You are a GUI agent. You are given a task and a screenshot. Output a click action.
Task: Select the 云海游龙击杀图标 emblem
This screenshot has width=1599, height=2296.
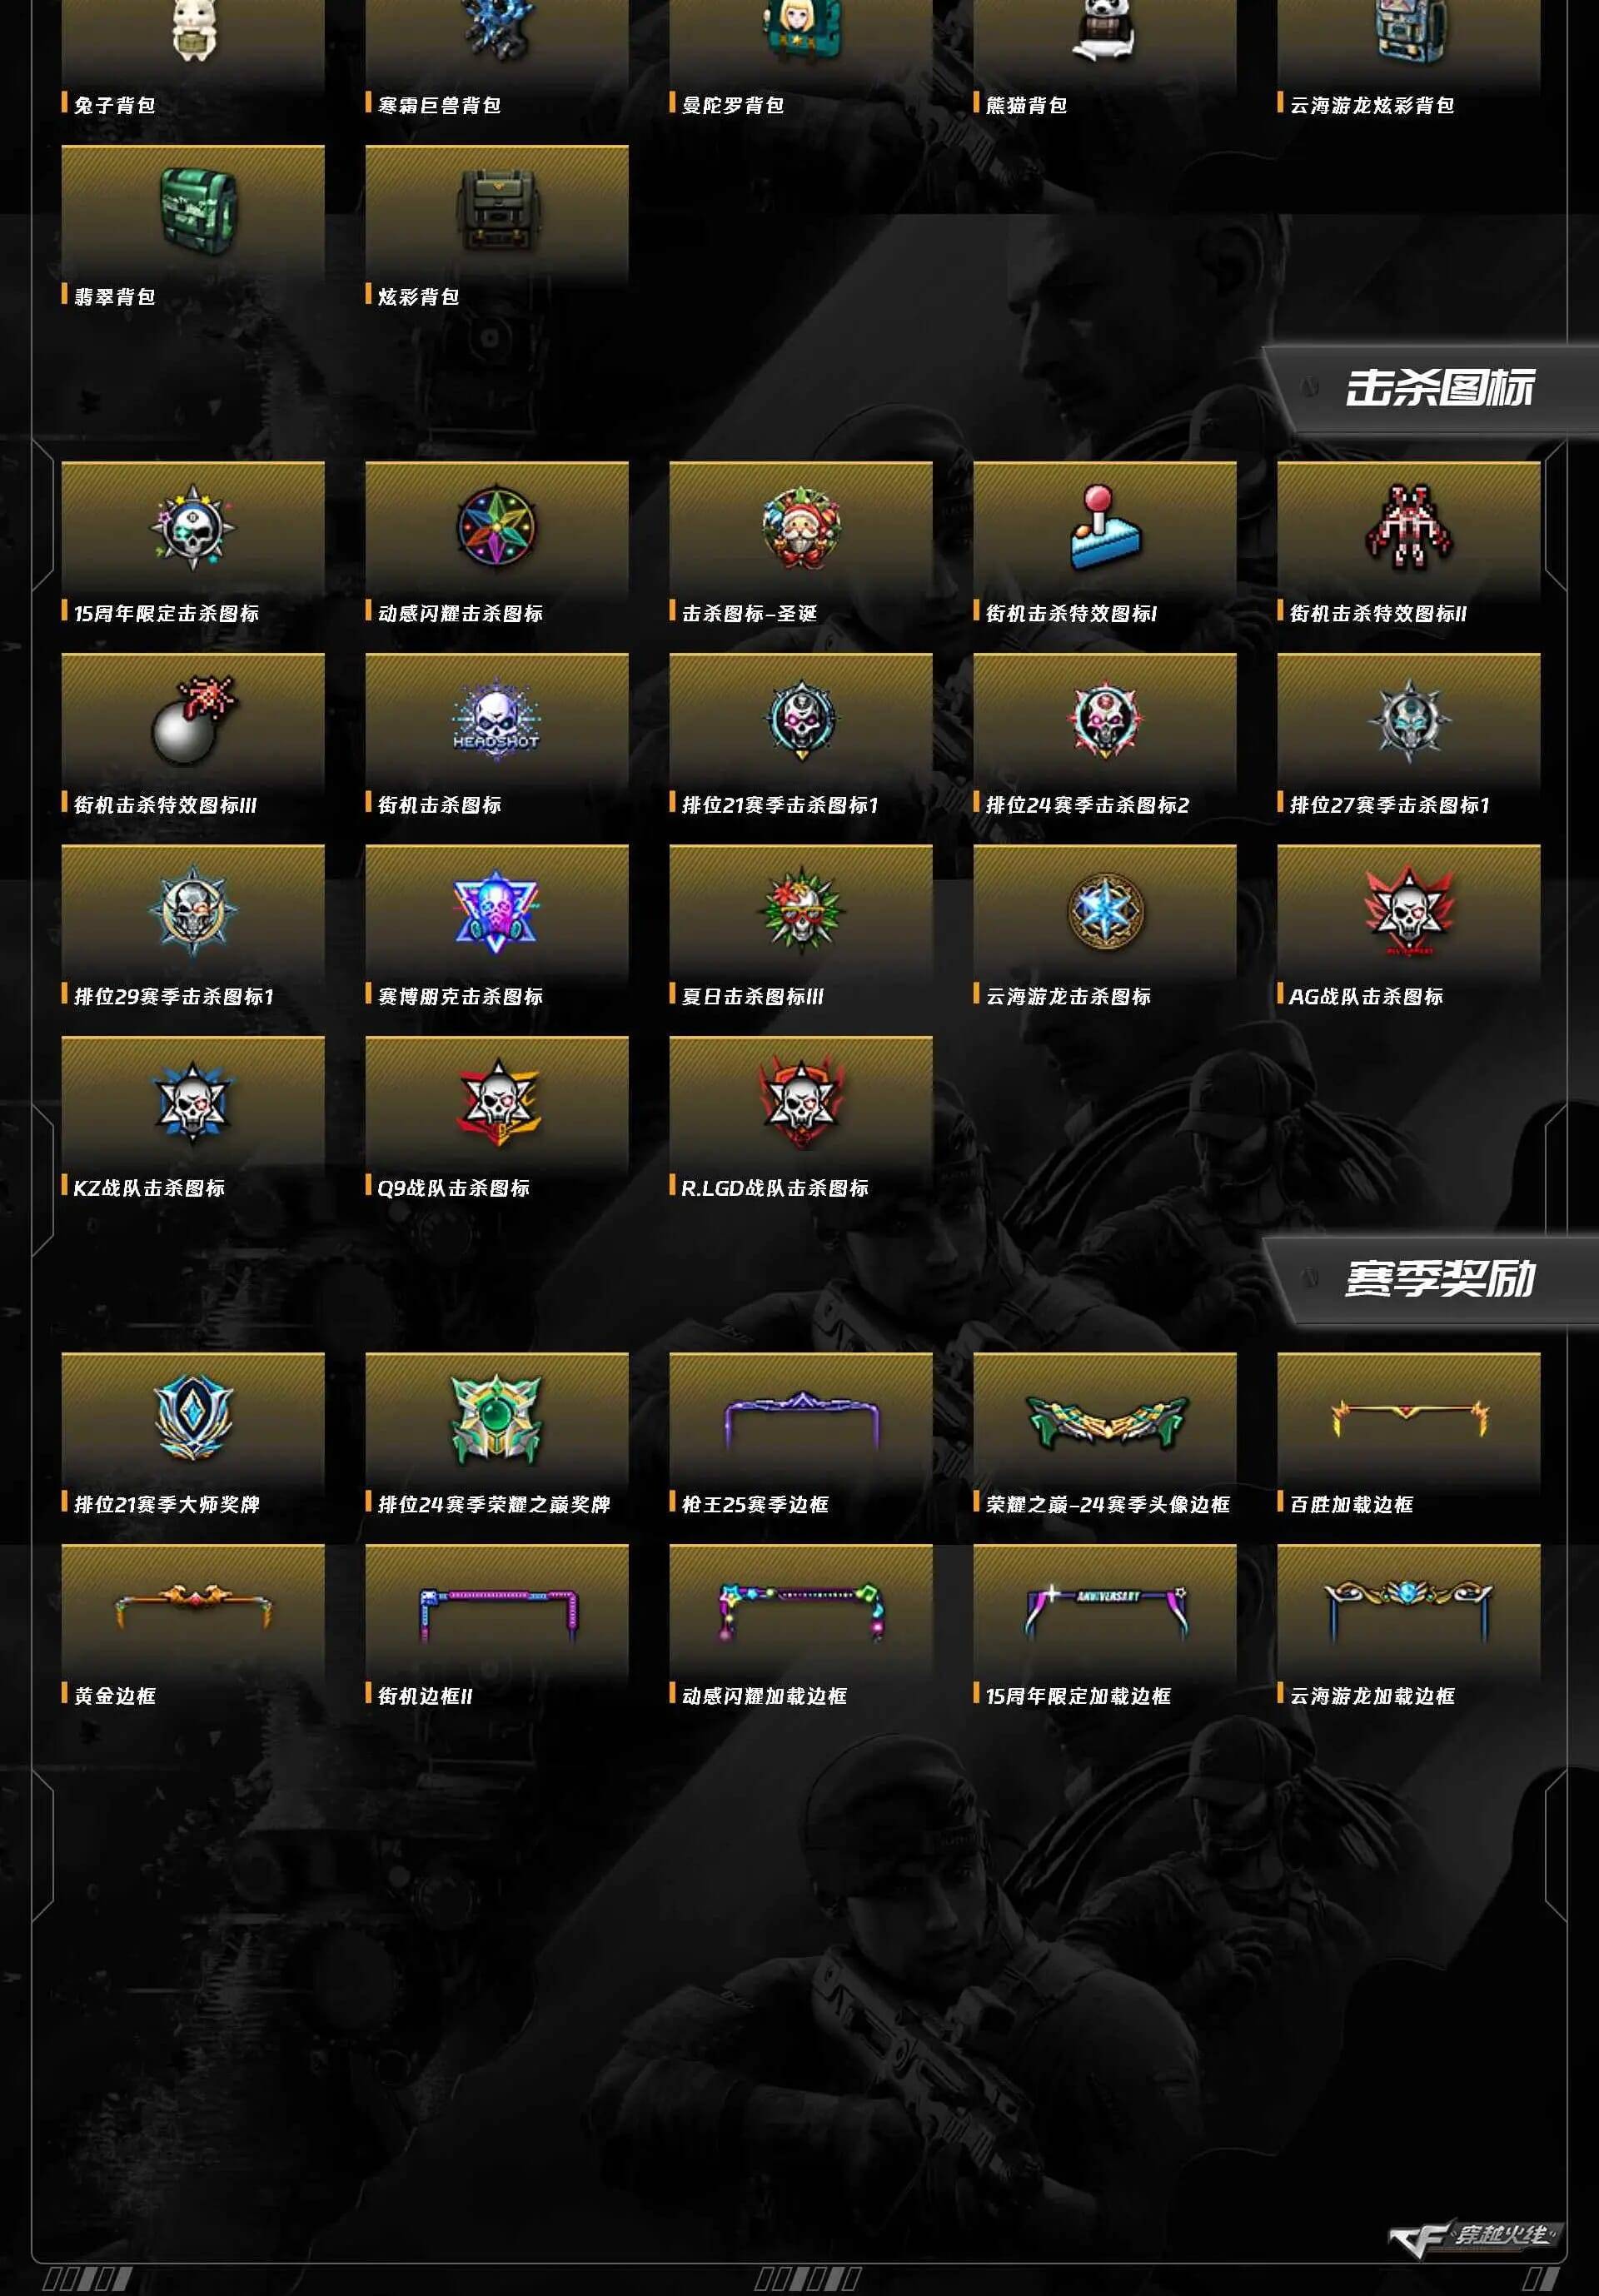(x=1105, y=912)
